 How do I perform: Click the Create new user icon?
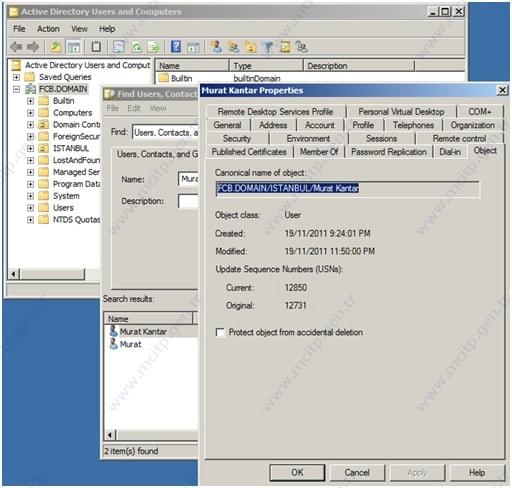pyautogui.click(x=216, y=47)
